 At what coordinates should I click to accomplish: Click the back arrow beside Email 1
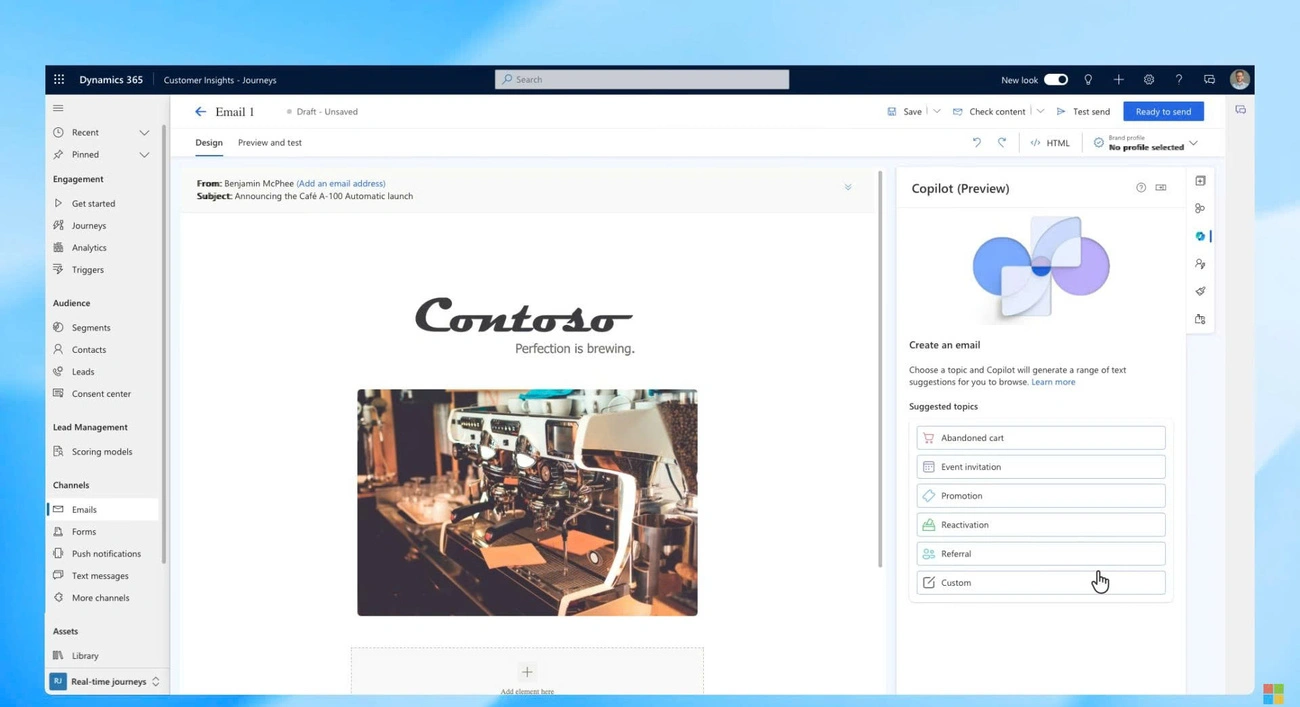point(200,112)
